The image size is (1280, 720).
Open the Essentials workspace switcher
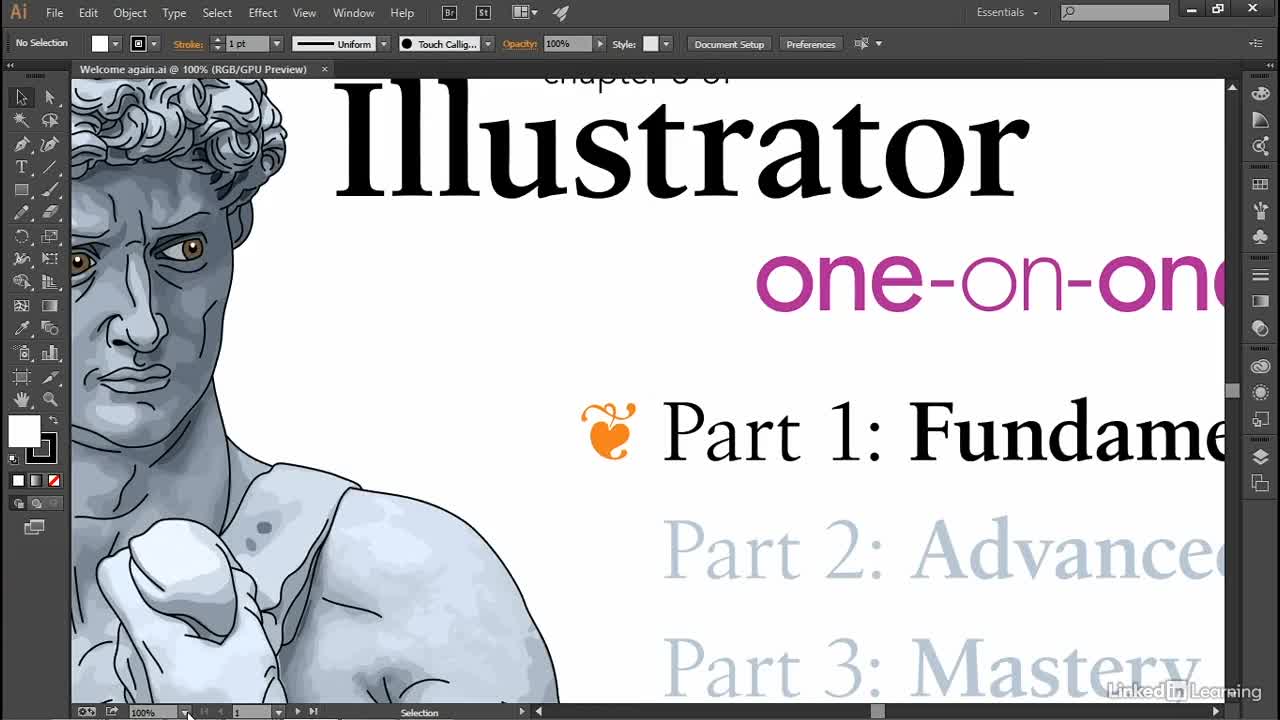point(1007,13)
